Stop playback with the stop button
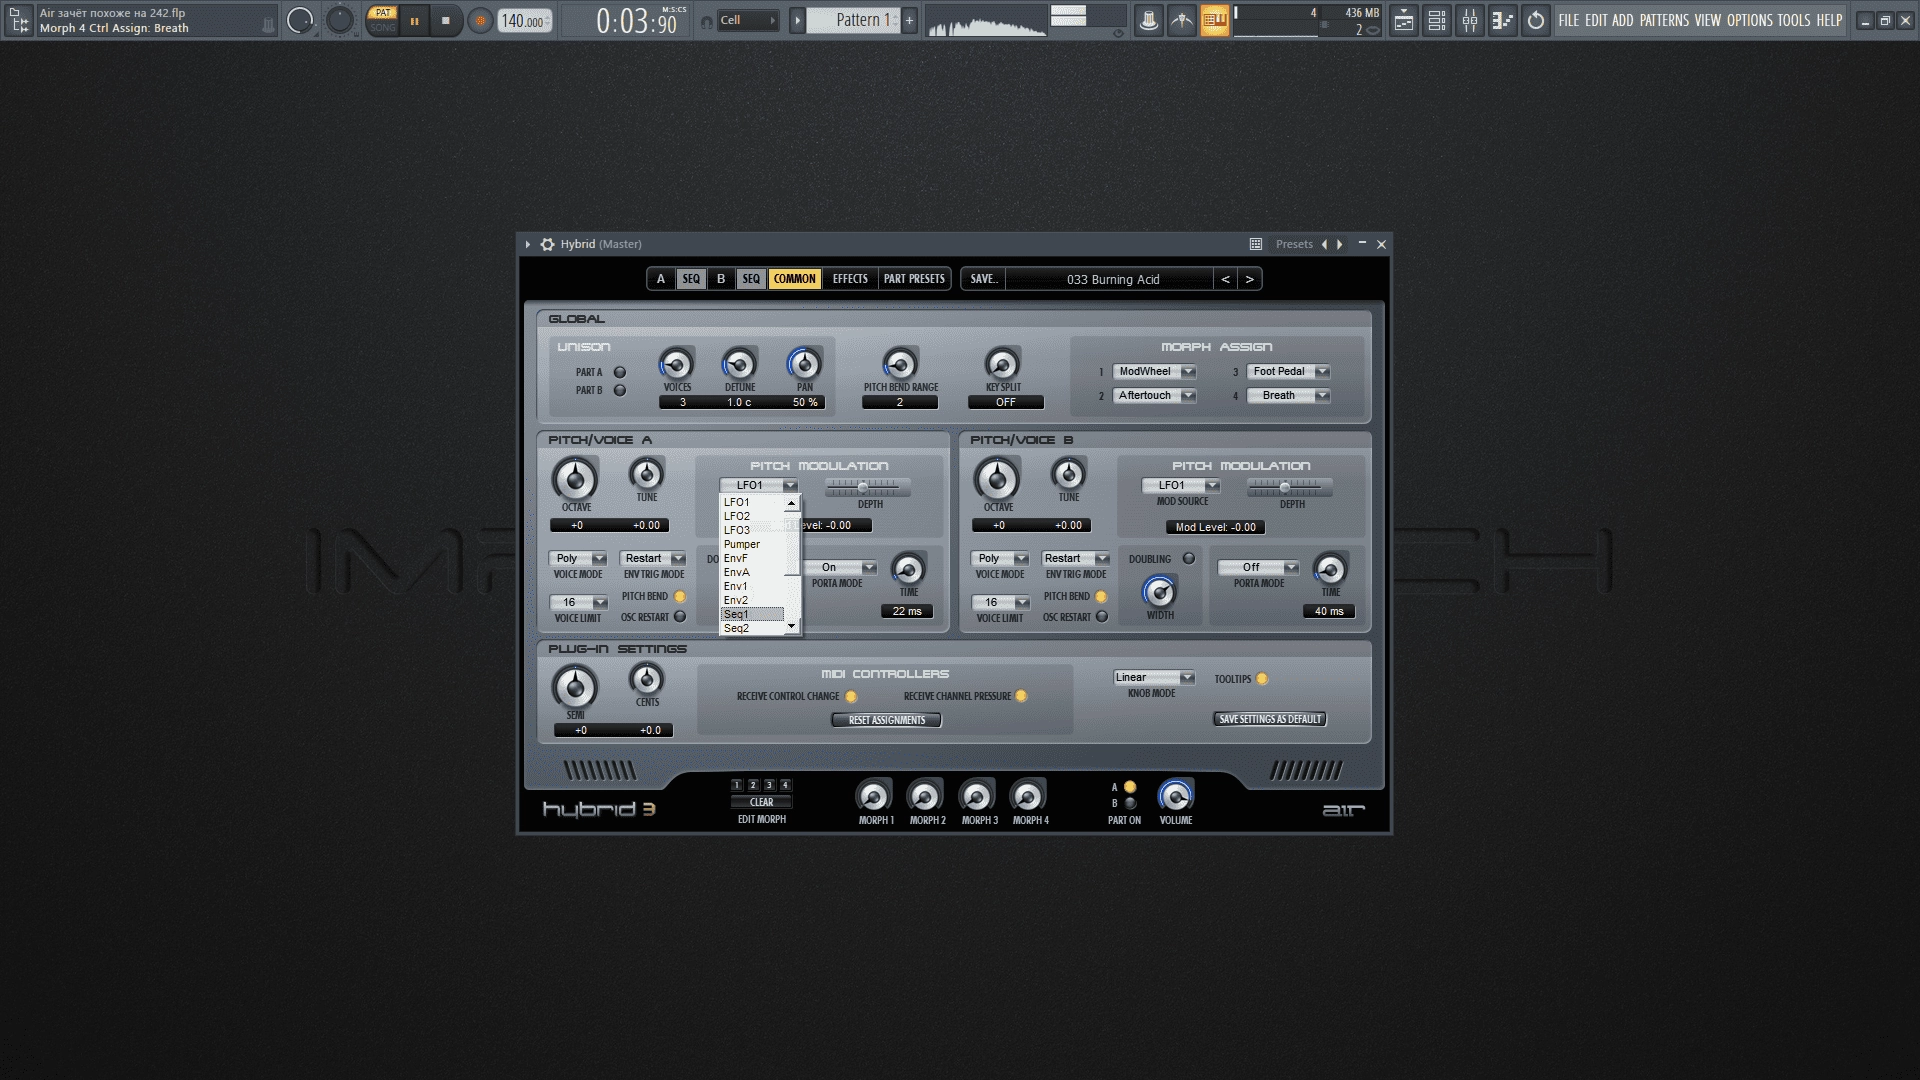Screen dimensions: 1920x1080 point(446,20)
